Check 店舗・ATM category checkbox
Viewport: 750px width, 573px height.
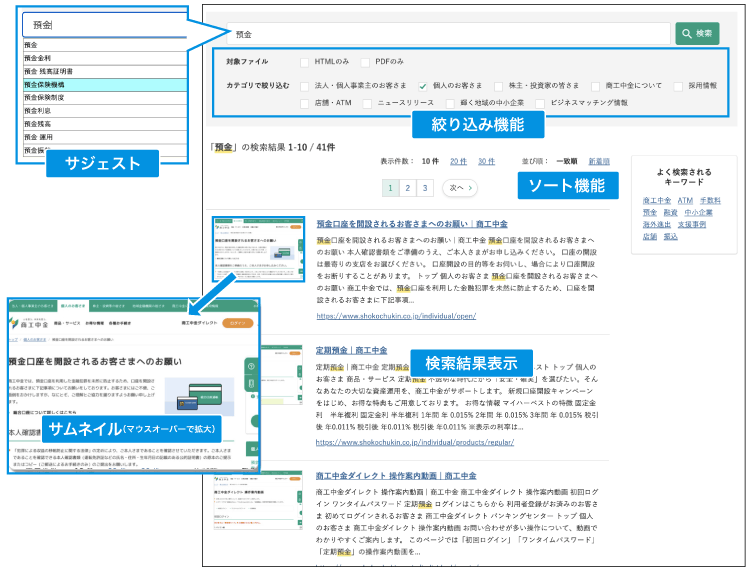click(304, 103)
